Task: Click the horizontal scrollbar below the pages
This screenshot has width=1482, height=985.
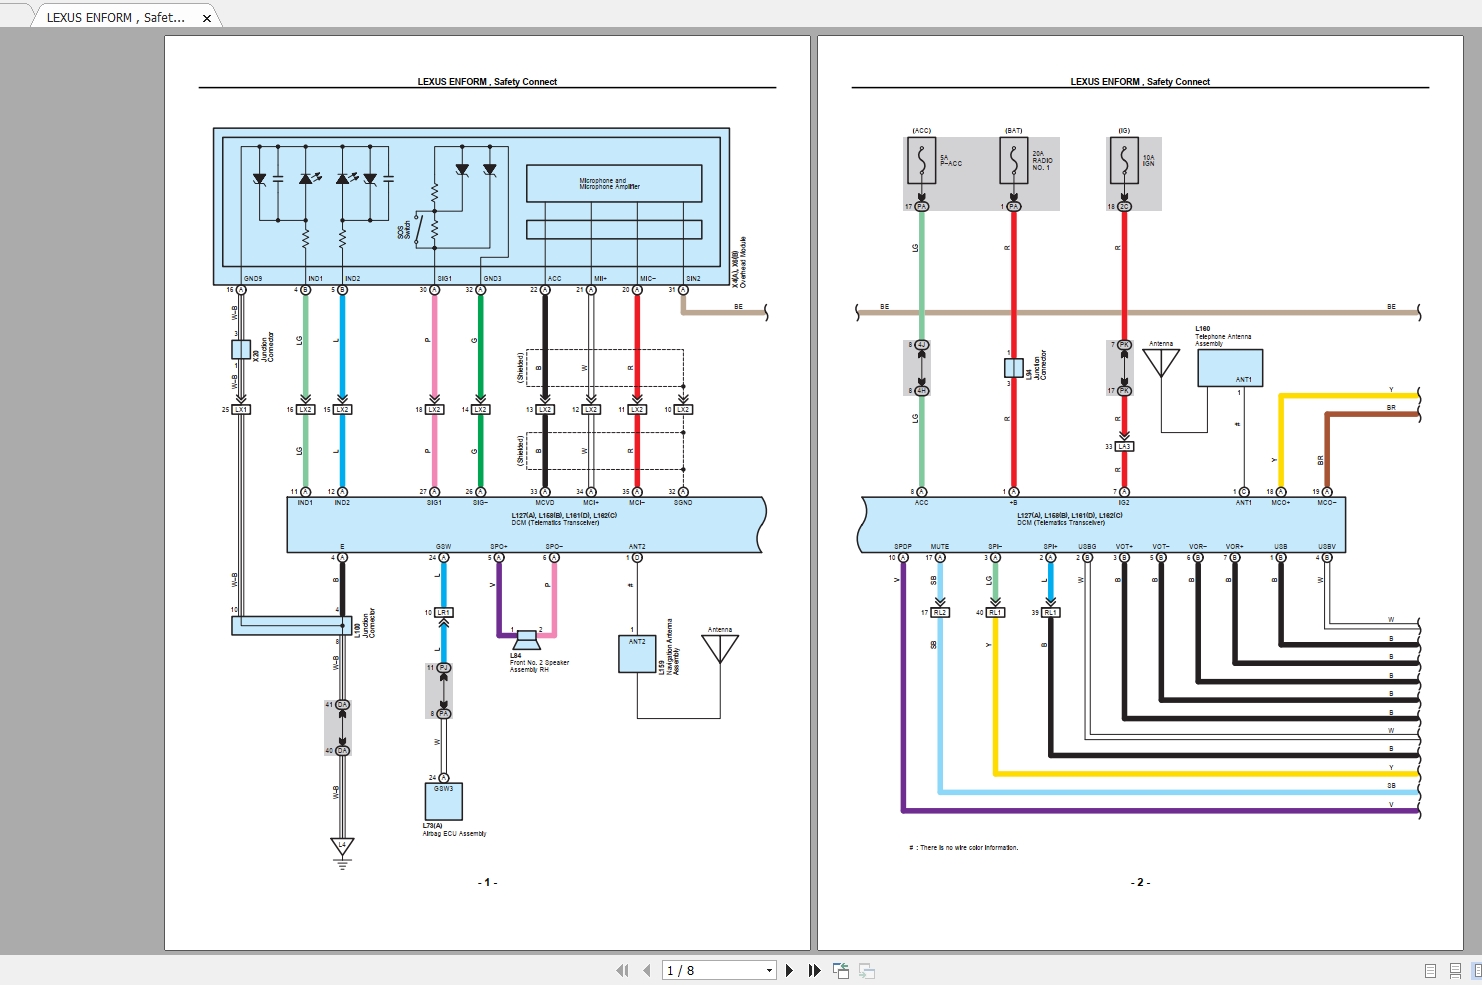Action: click(x=740, y=953)
